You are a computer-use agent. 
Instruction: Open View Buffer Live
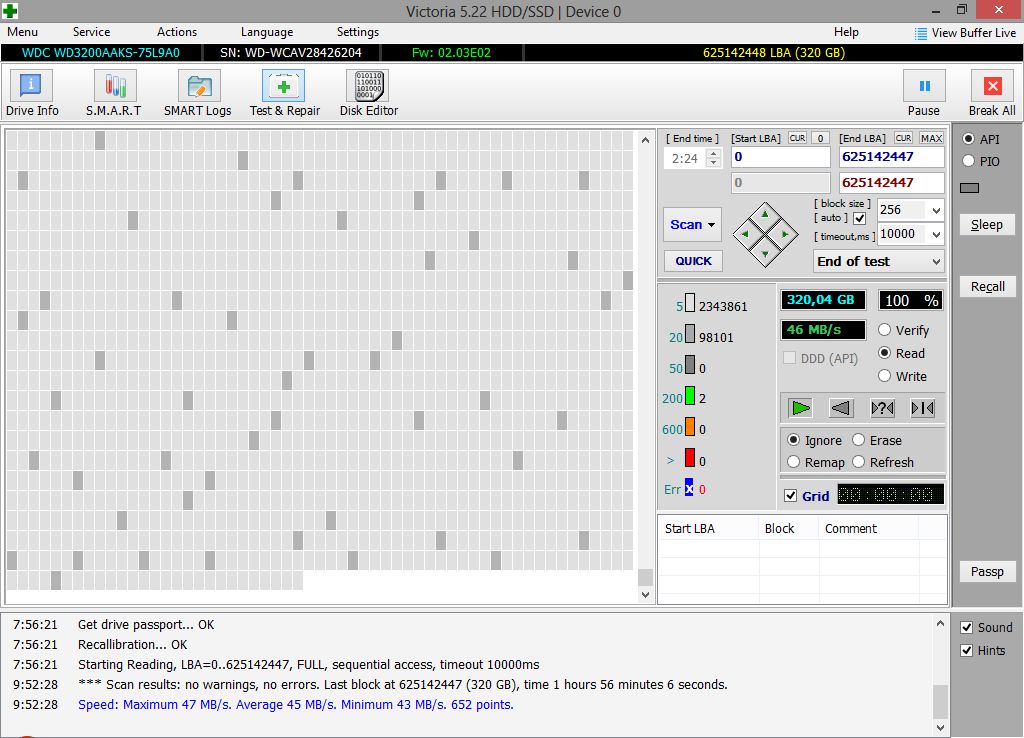[x=965, y=33]
